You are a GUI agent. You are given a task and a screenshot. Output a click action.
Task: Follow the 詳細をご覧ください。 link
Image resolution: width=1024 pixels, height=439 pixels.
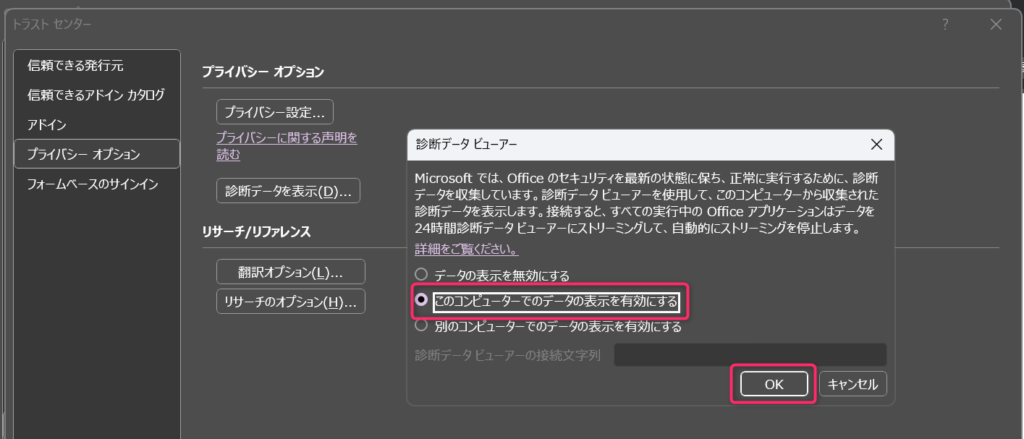tap(467, 250)
